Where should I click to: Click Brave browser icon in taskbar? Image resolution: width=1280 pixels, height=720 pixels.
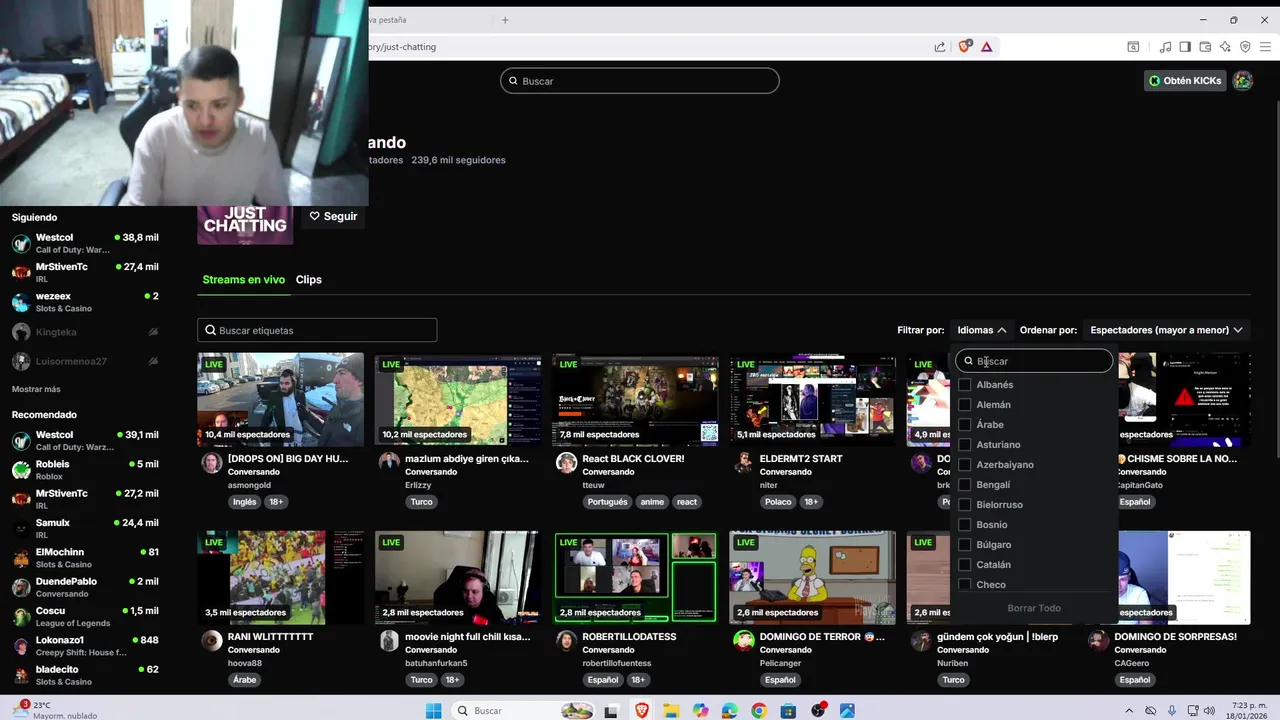(x=641, y=711)
